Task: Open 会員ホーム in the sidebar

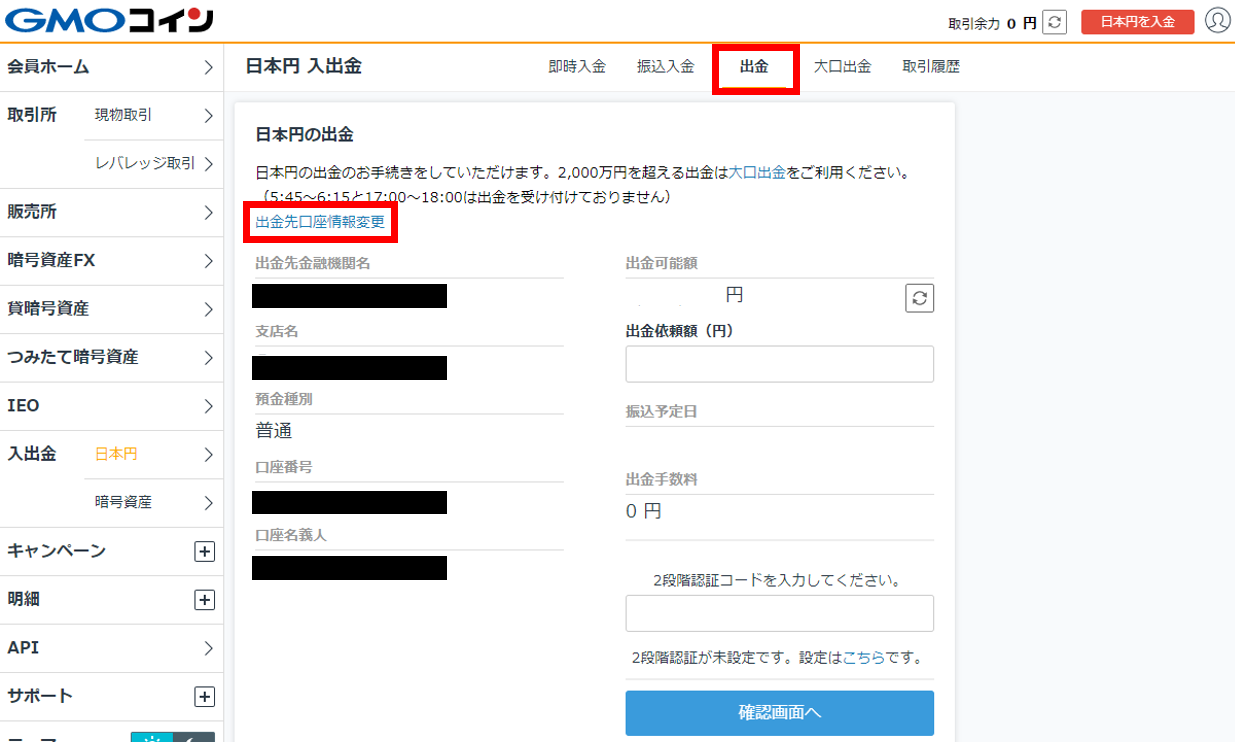Action: (111, 67)
